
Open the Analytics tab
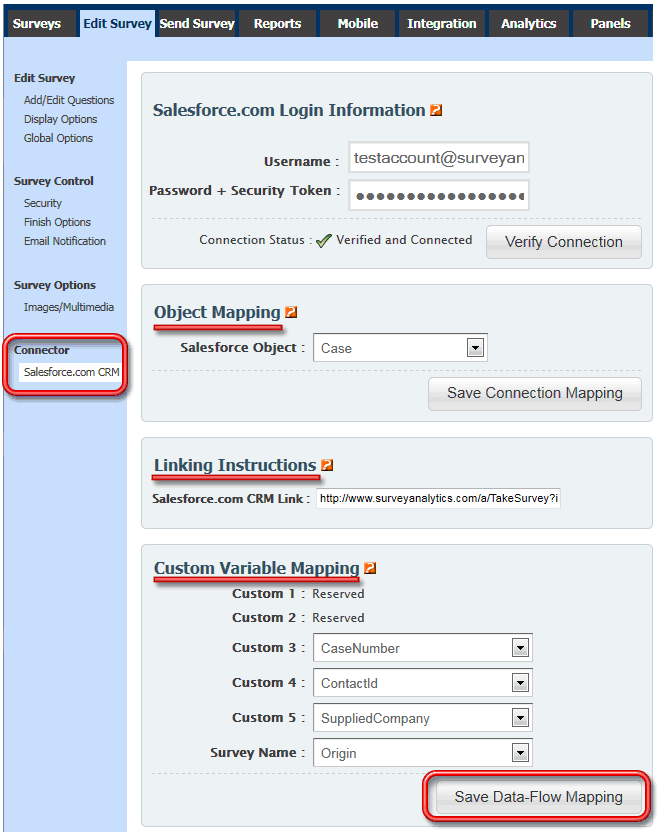click(529, 23)
